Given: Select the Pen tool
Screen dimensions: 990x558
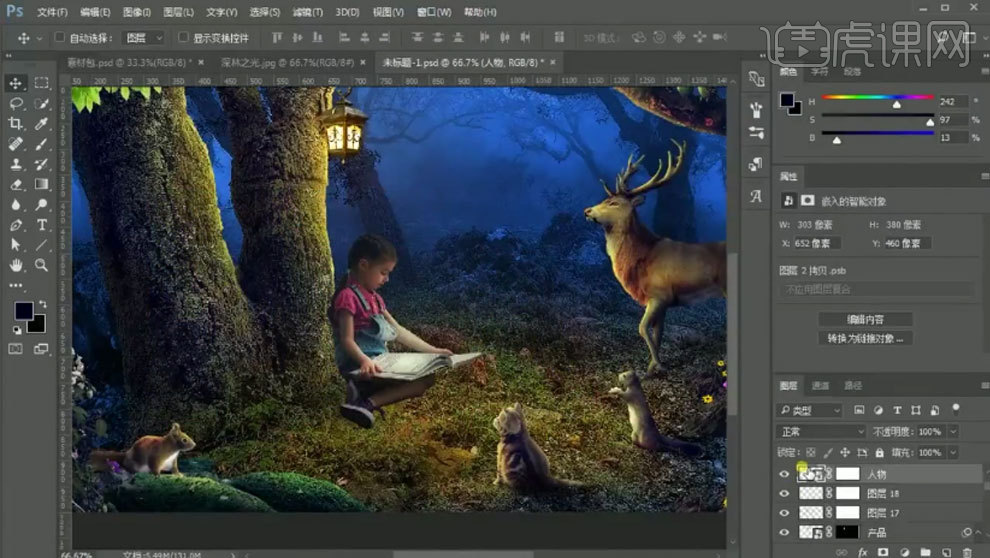Looking at the screenshot, I should pos(16,225).
